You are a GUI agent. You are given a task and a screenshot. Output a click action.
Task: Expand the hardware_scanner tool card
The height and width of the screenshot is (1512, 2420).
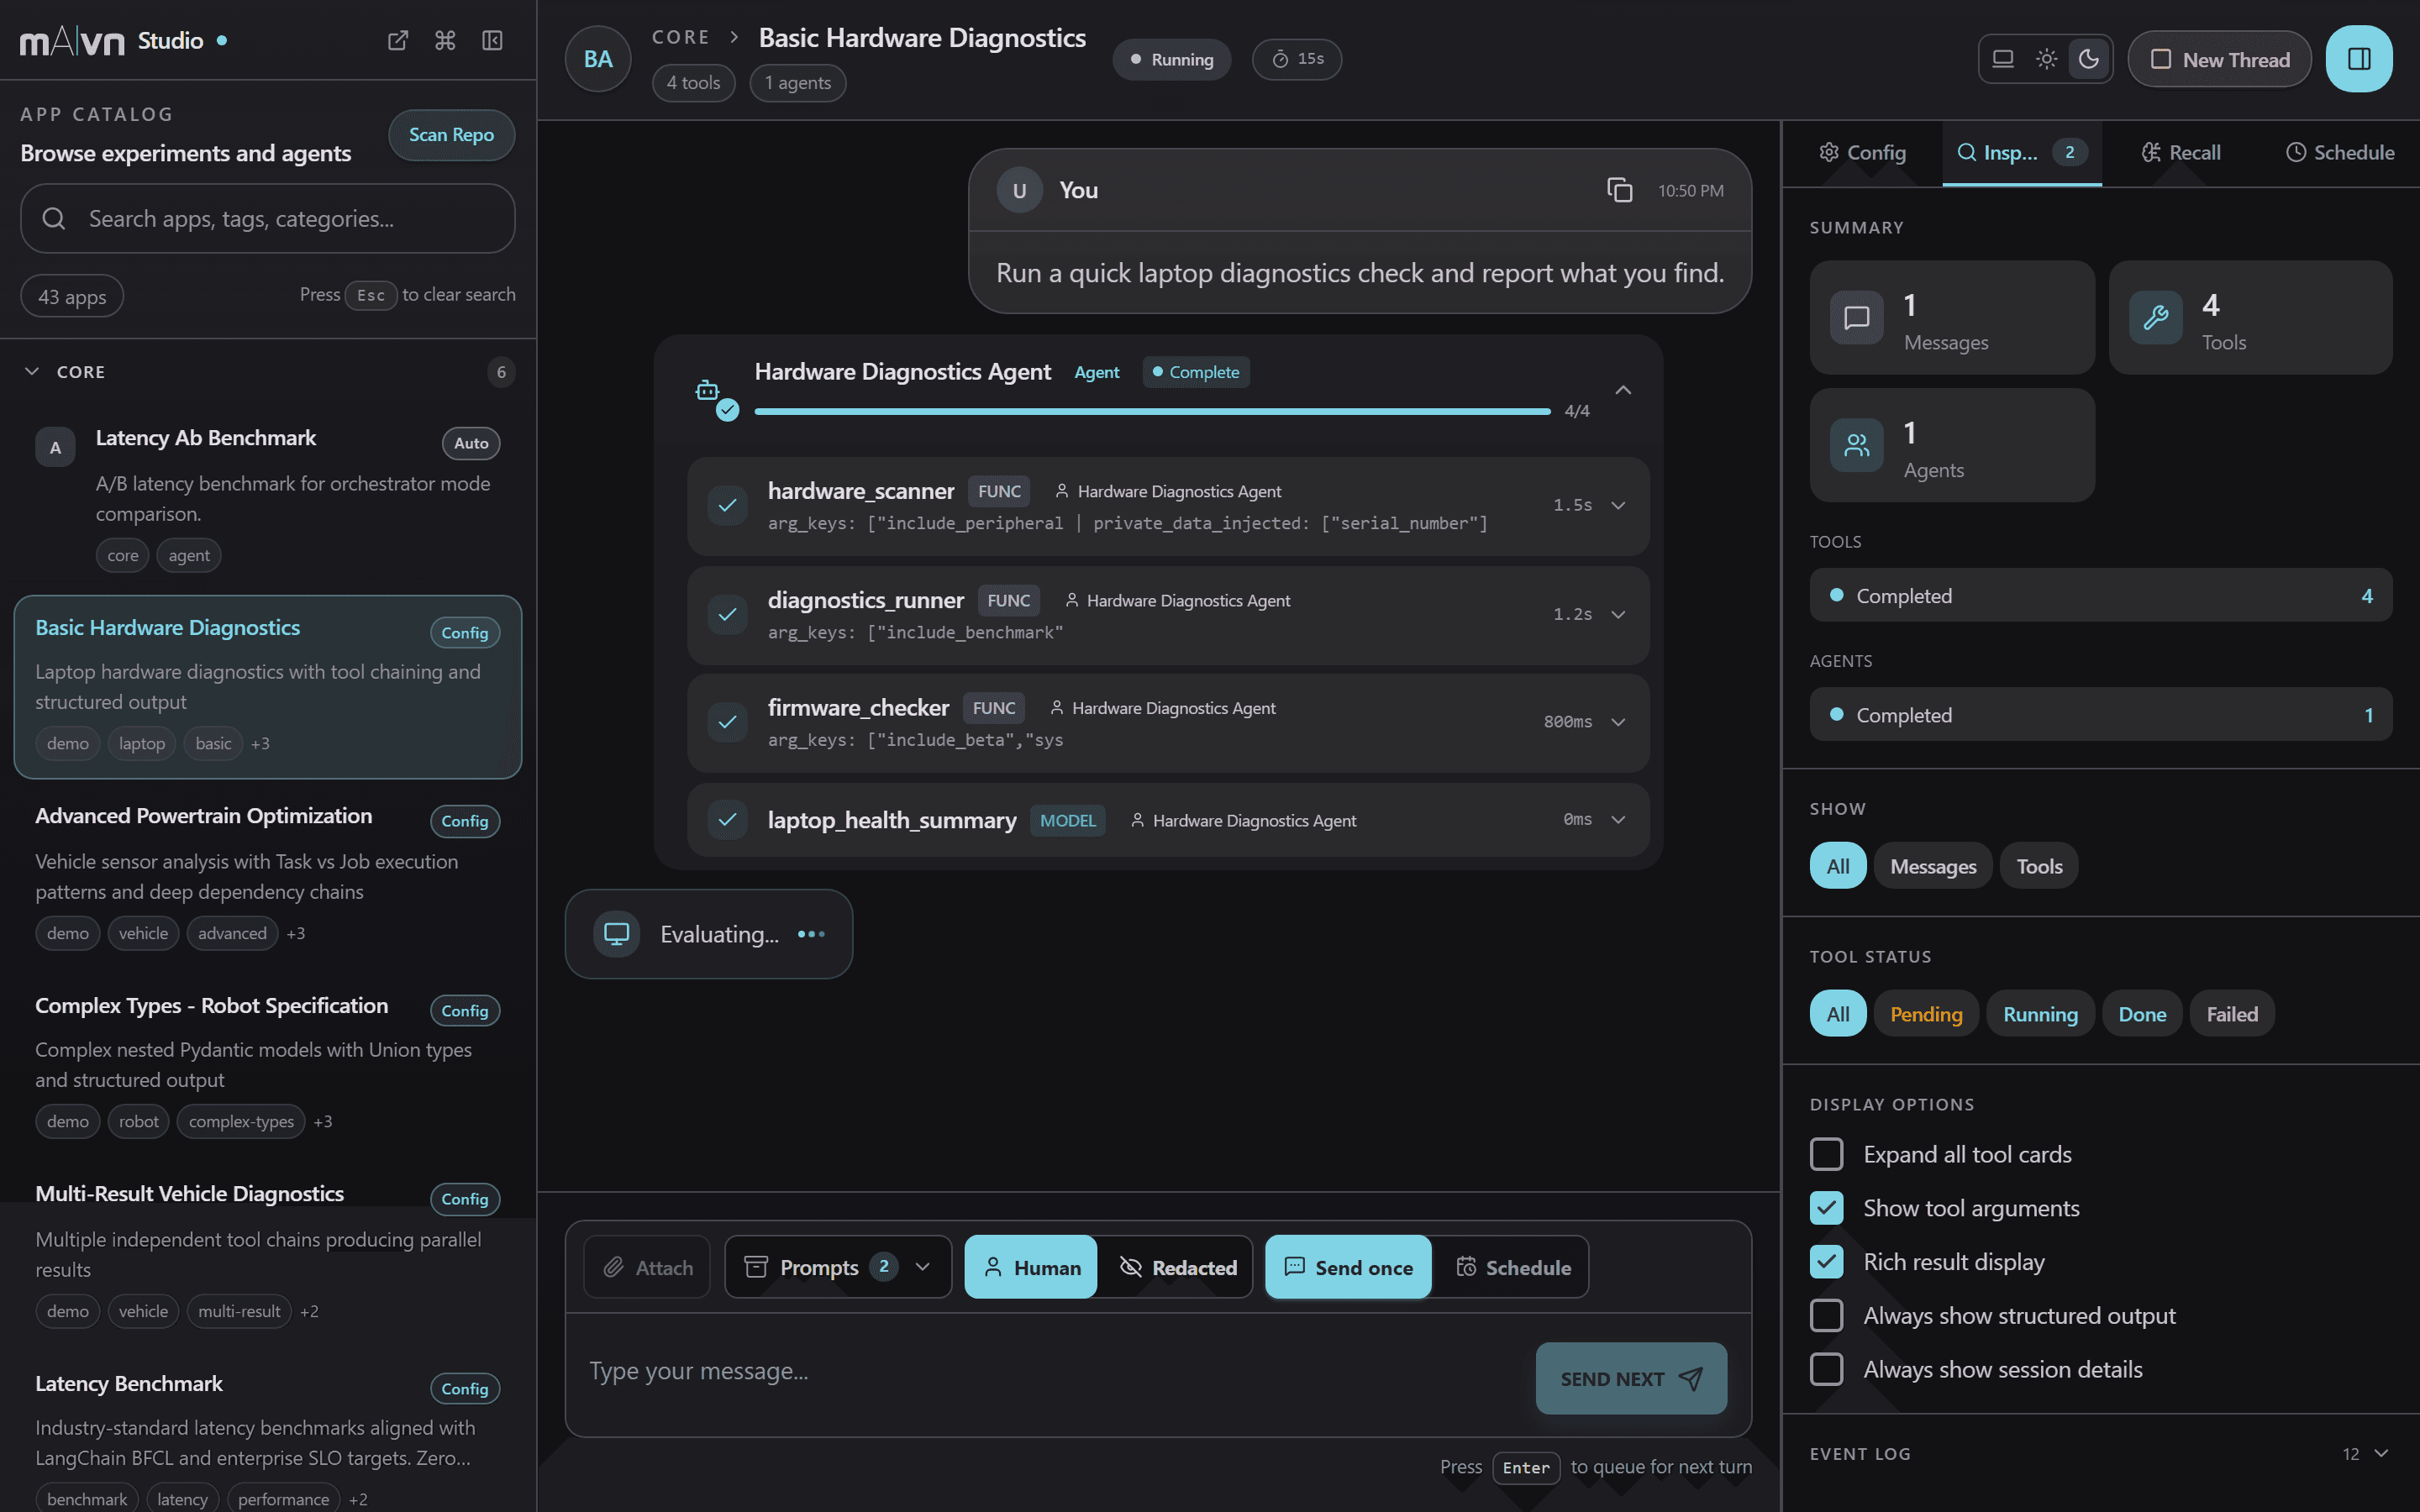point(1618,505)
